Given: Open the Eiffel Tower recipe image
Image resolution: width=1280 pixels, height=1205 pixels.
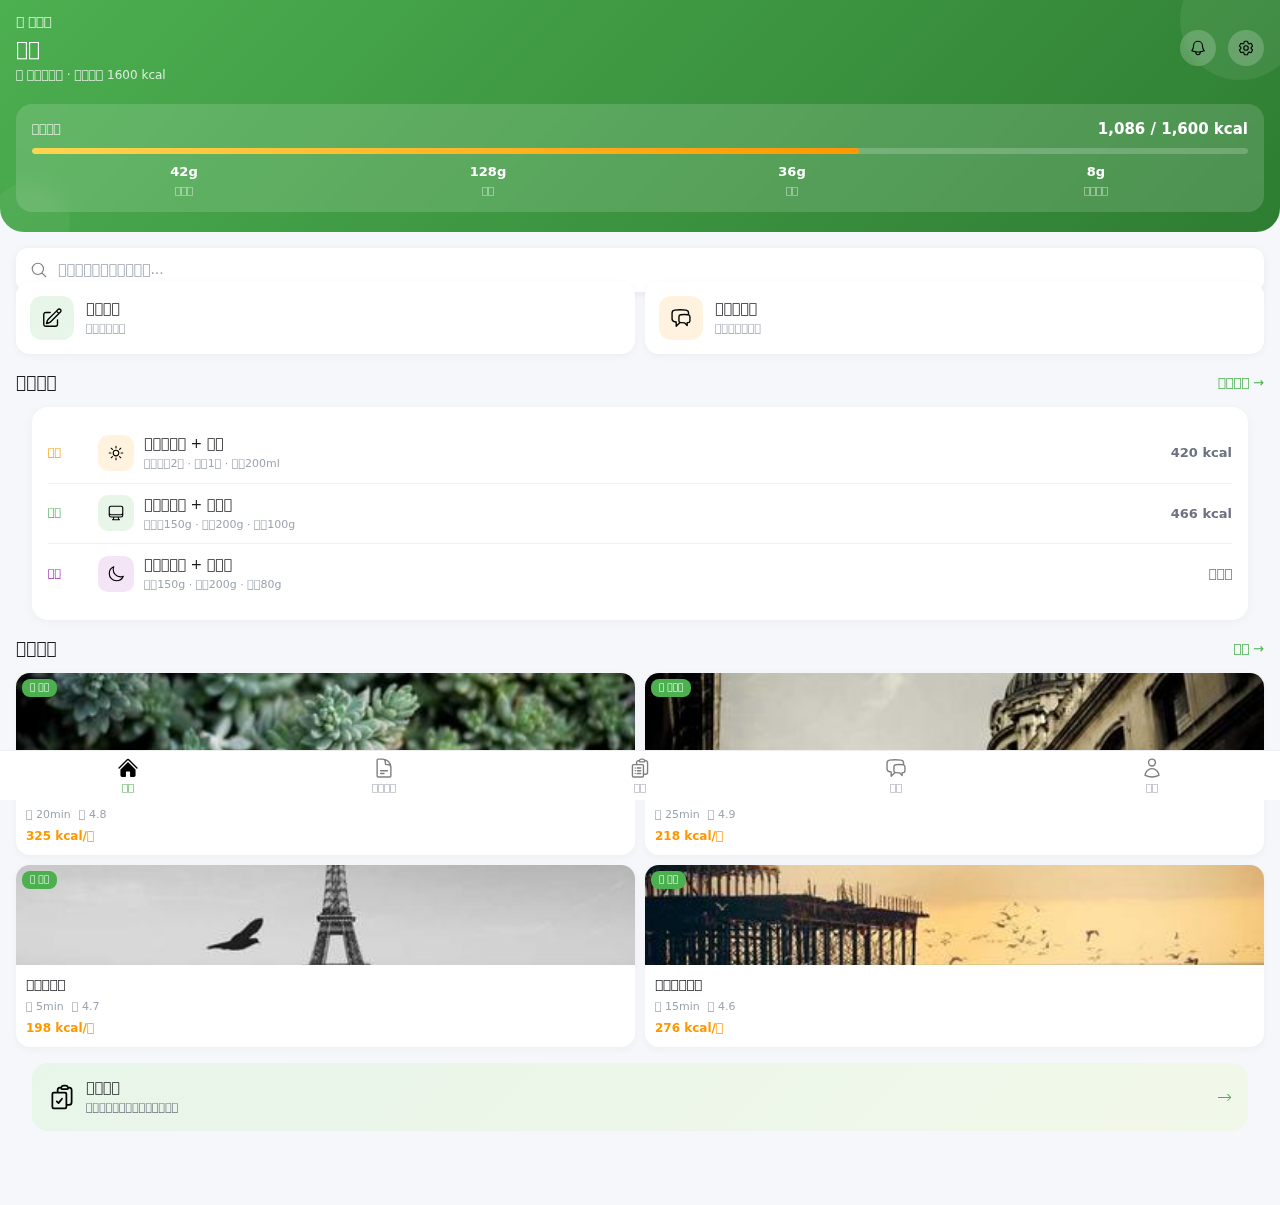Looking at the screenshot, I should pos(325,915).
